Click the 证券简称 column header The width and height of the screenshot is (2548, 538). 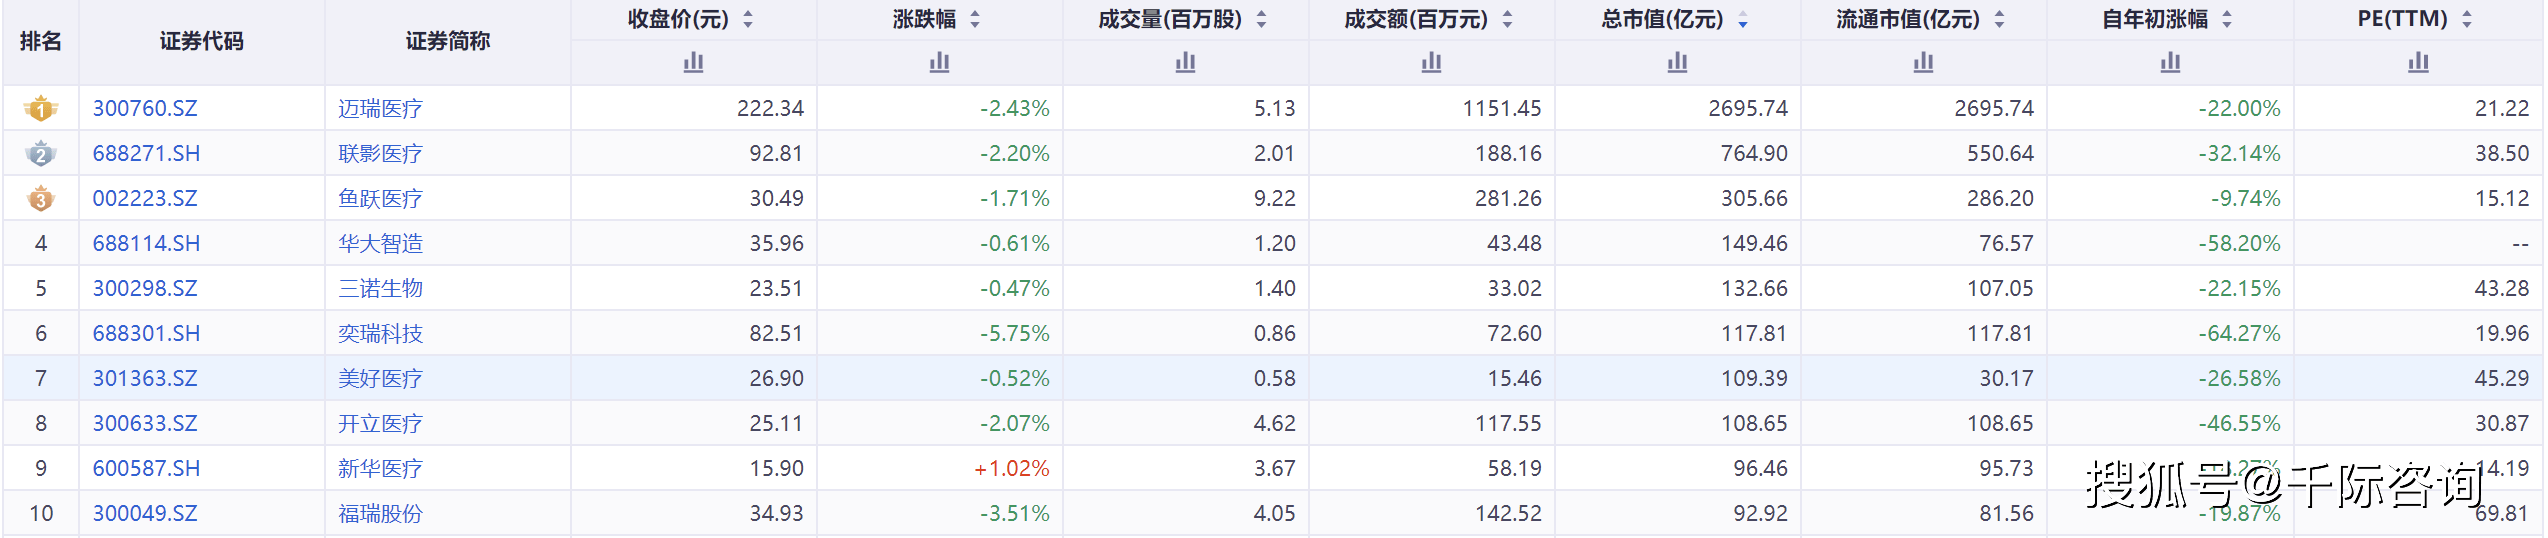tap(447, 41)
